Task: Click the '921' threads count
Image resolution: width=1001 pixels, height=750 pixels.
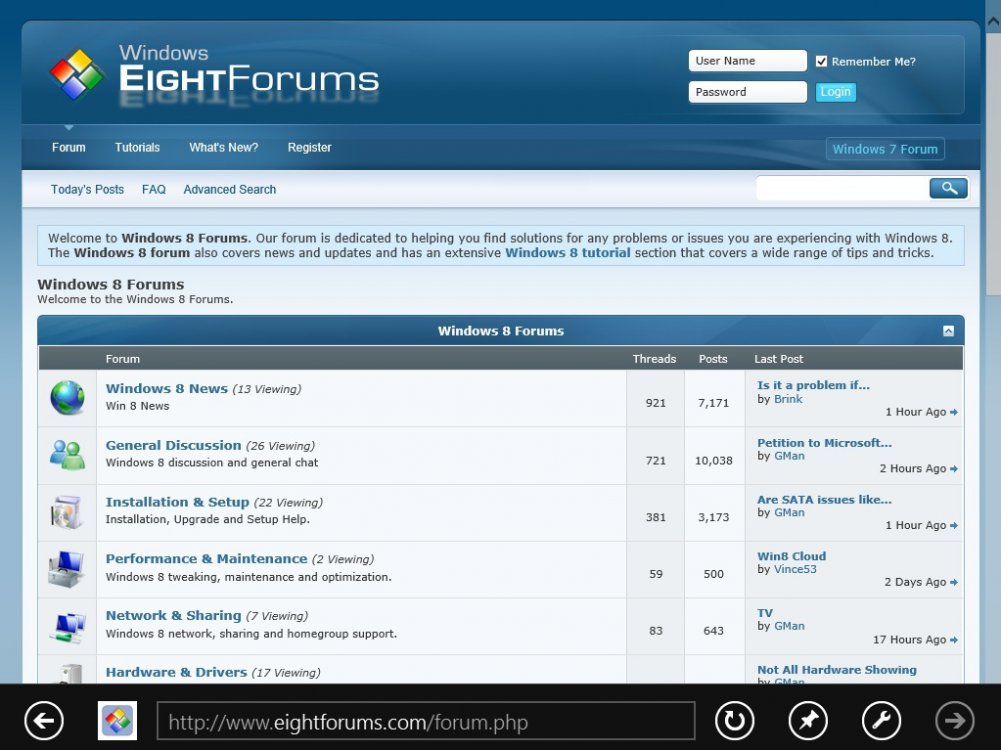Action: click(x=656, y=403)
